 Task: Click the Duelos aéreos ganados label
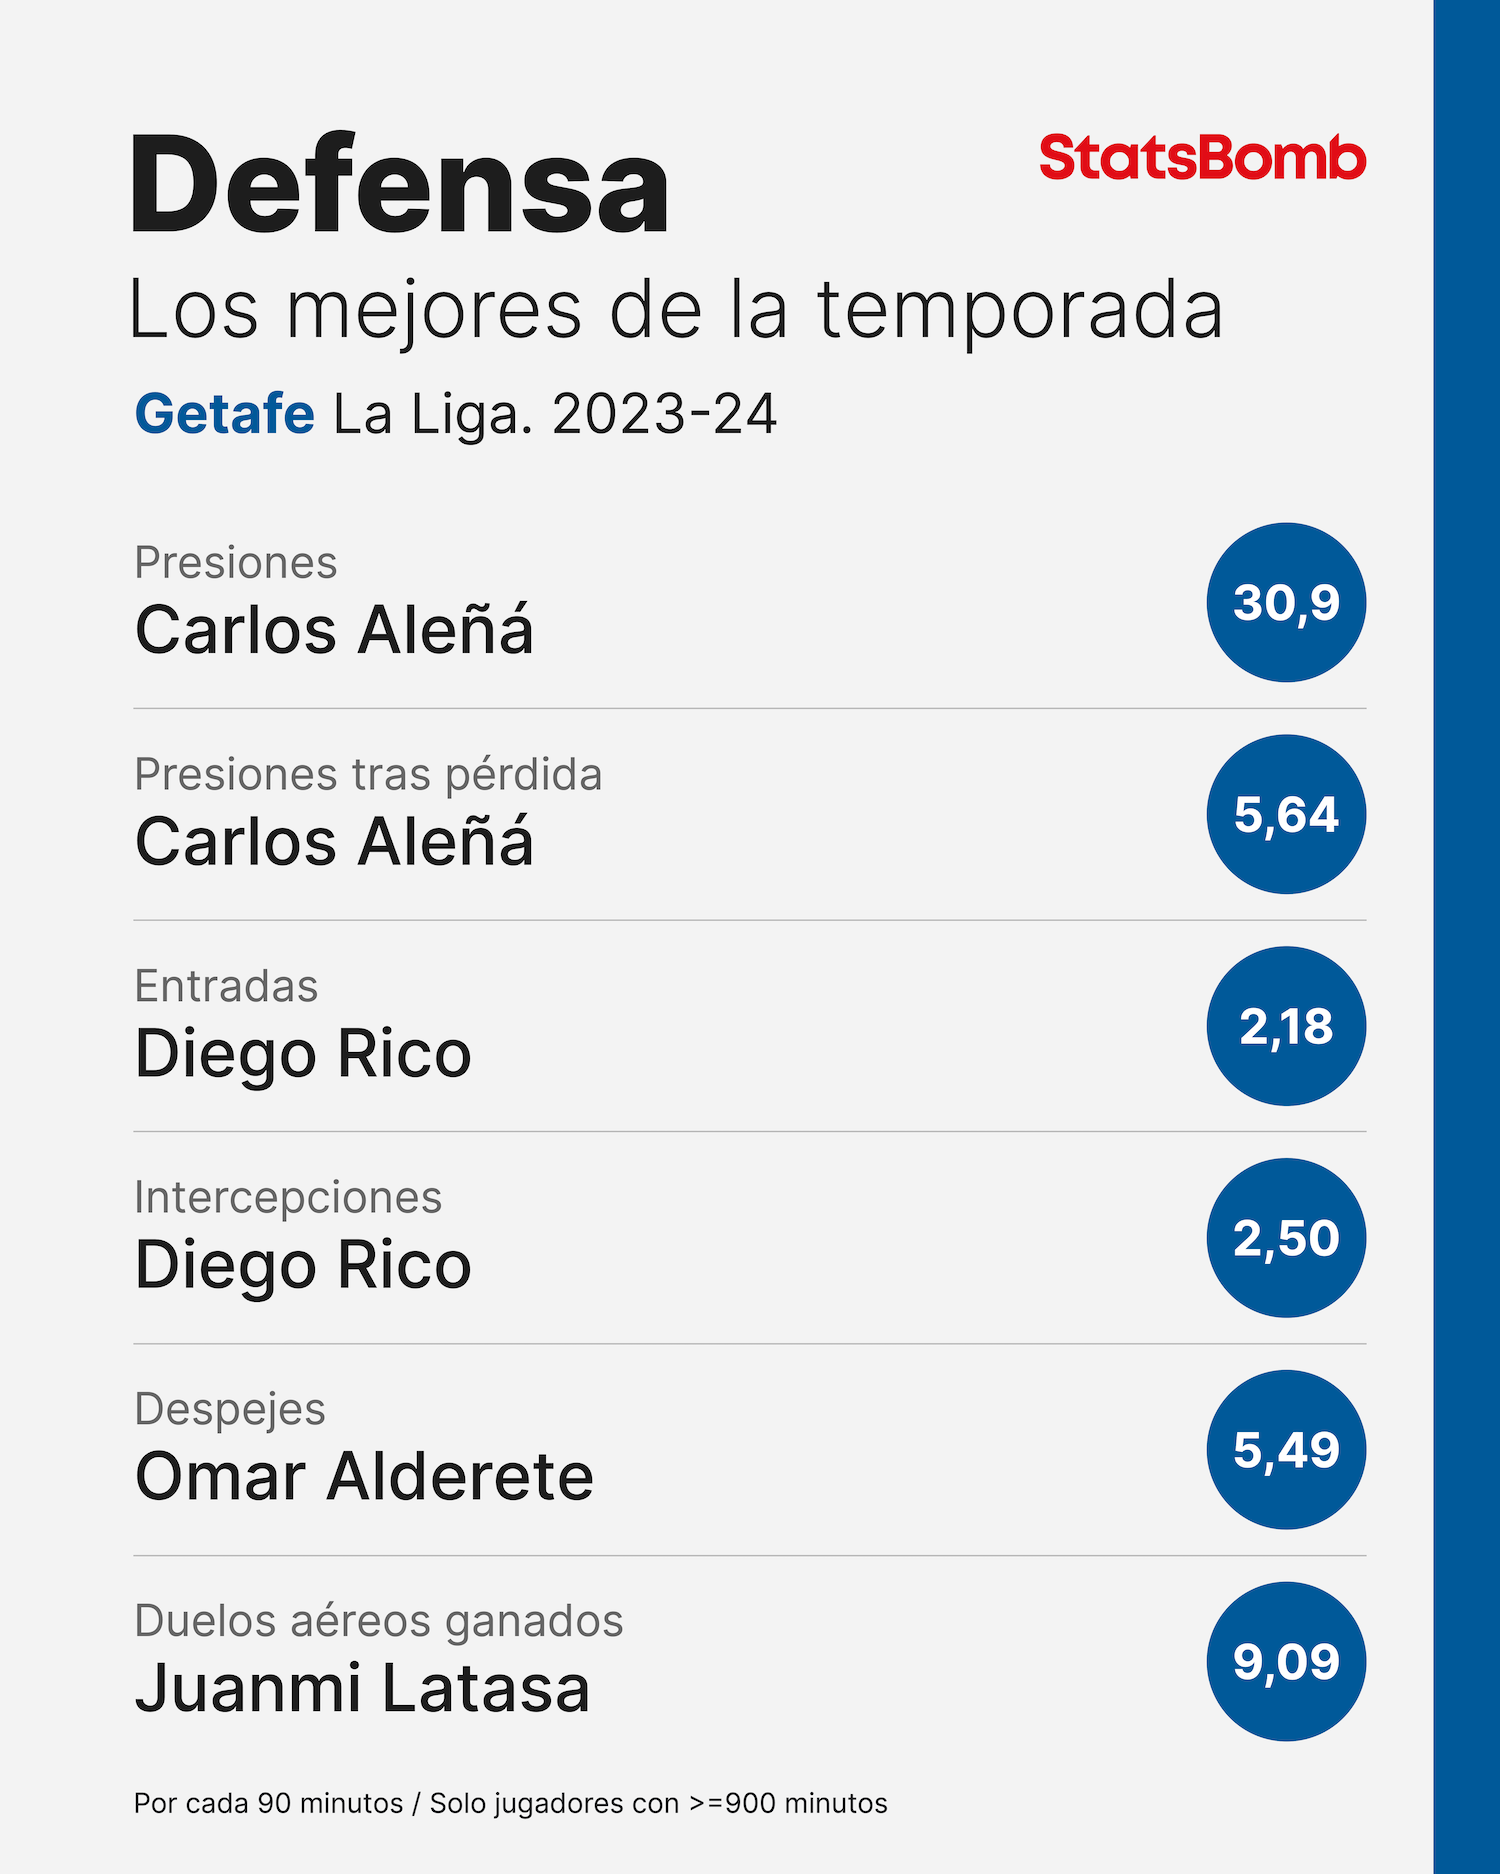click(379, 1622)
